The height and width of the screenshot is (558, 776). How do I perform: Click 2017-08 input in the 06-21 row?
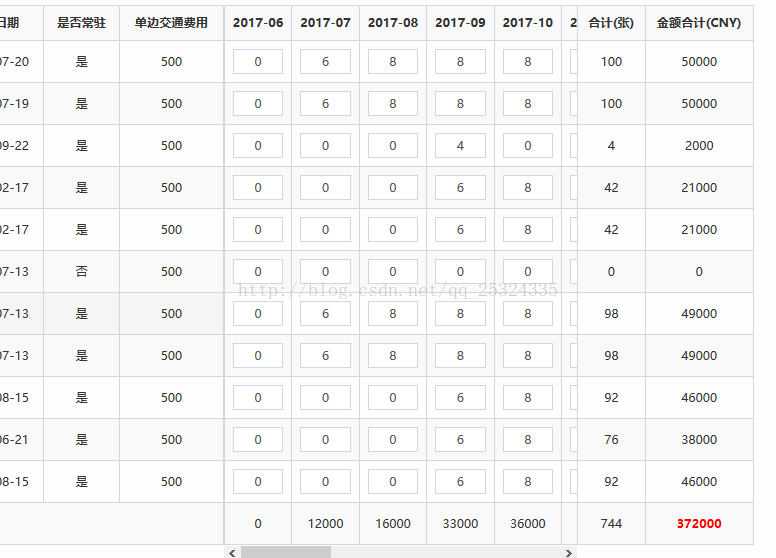click(392, 440)
